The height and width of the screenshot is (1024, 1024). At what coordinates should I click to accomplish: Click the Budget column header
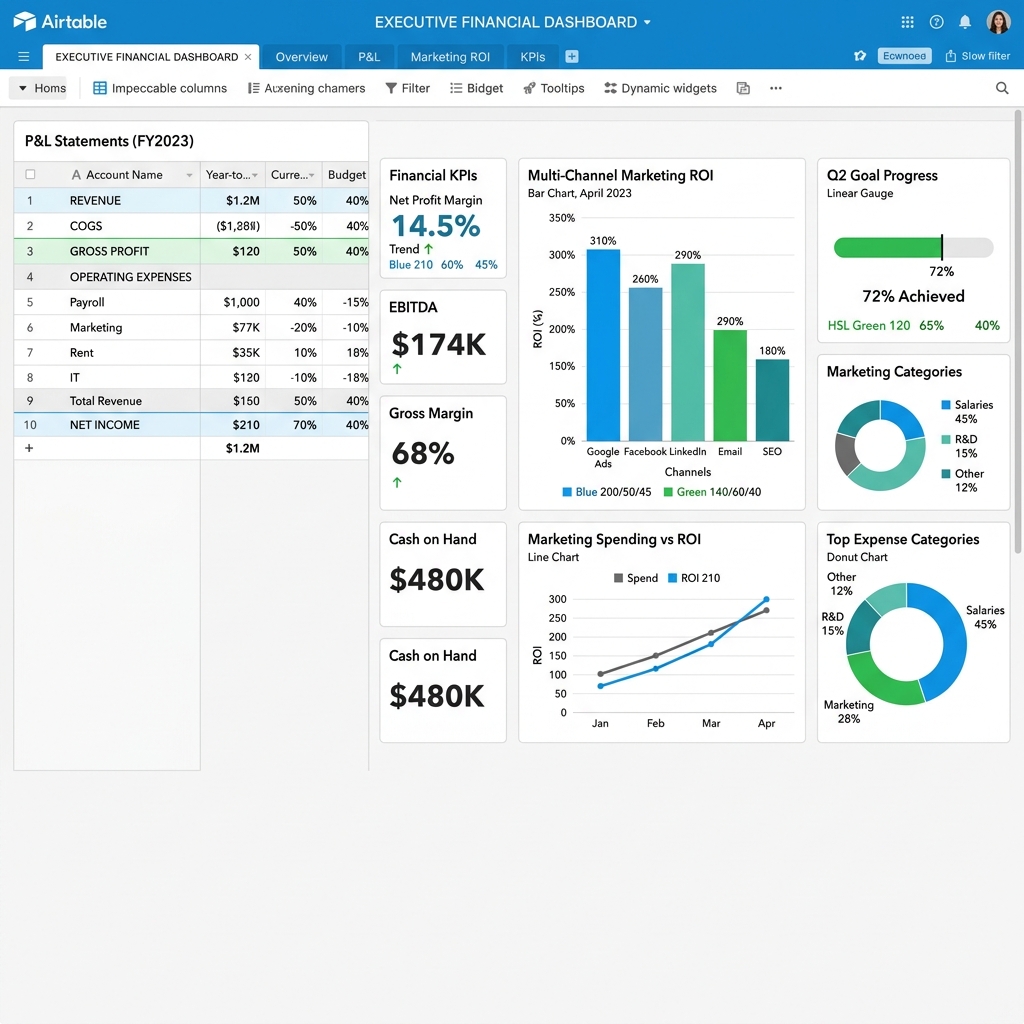coord(346,175)
